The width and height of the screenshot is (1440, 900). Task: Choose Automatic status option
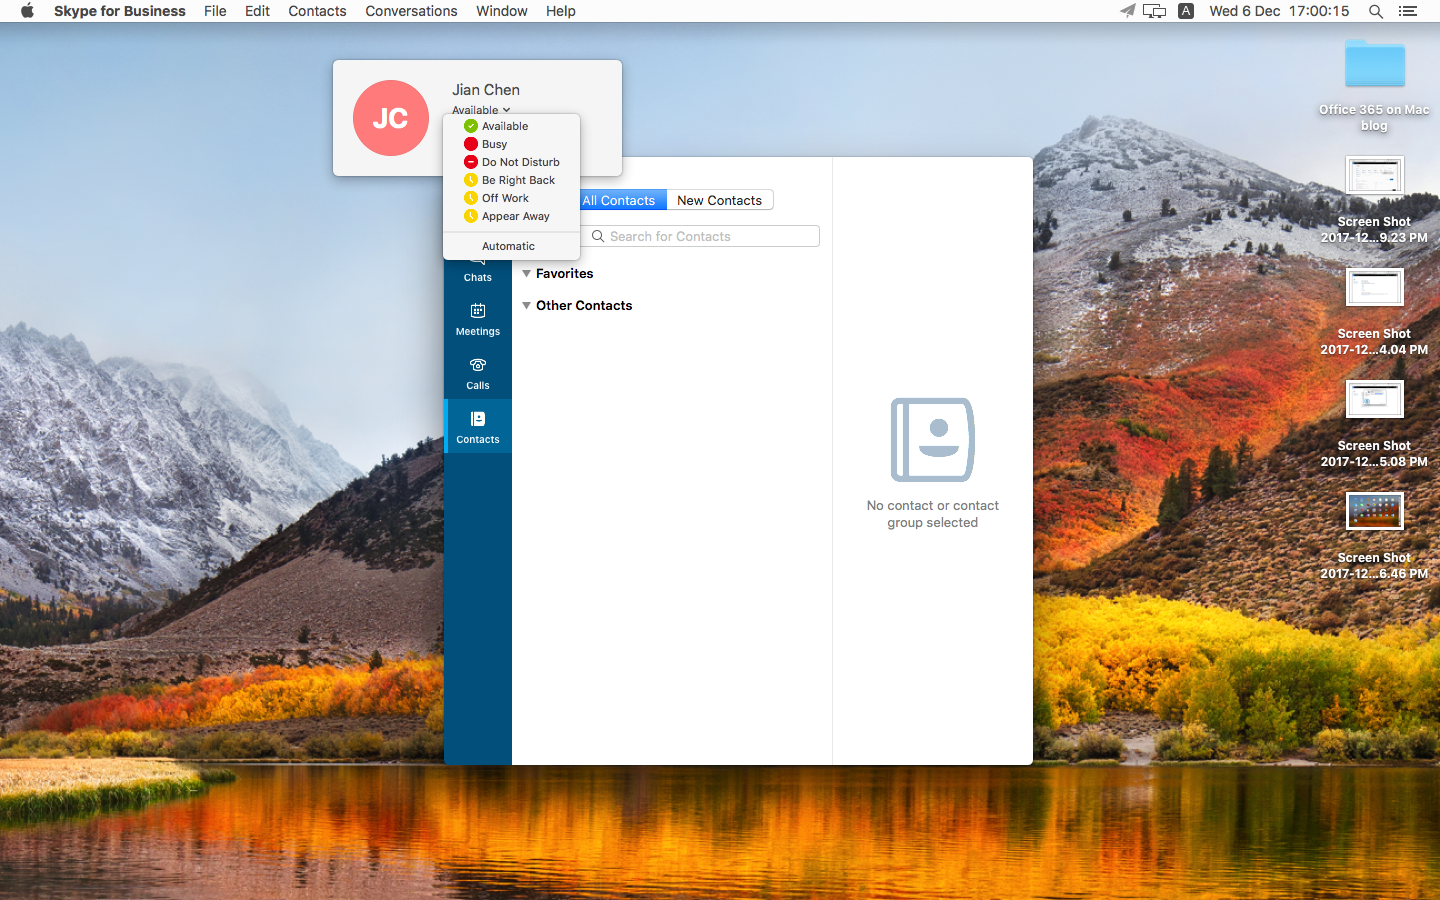pos(511,246)
